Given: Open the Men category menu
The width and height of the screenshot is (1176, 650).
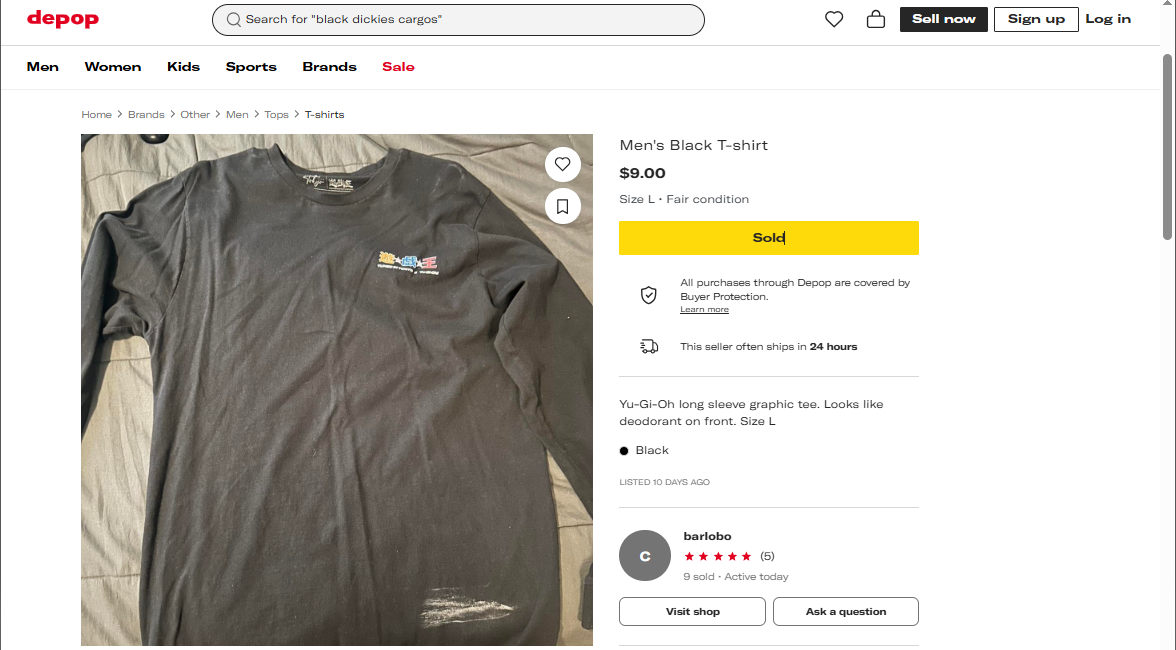Looking at the screenshot, I should pyautogui.click(x=43, y=67).
